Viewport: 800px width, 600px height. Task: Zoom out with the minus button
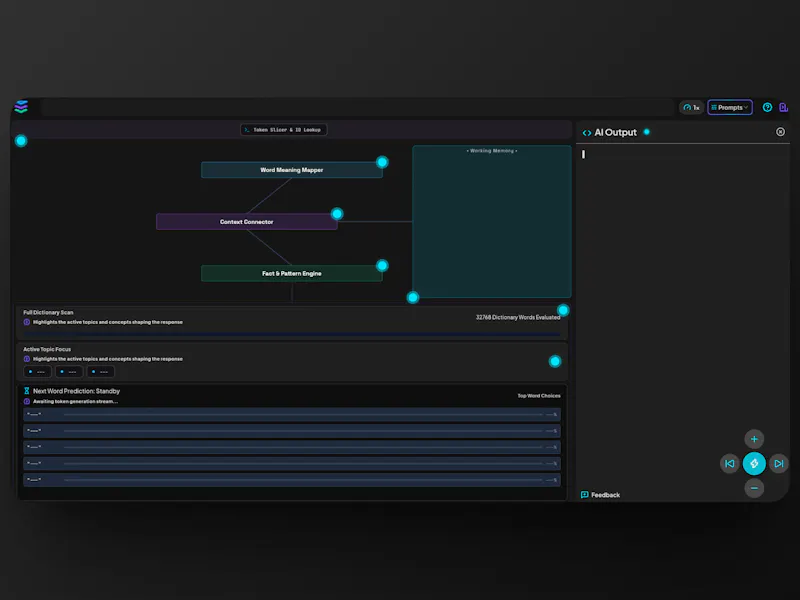[754, 488]
